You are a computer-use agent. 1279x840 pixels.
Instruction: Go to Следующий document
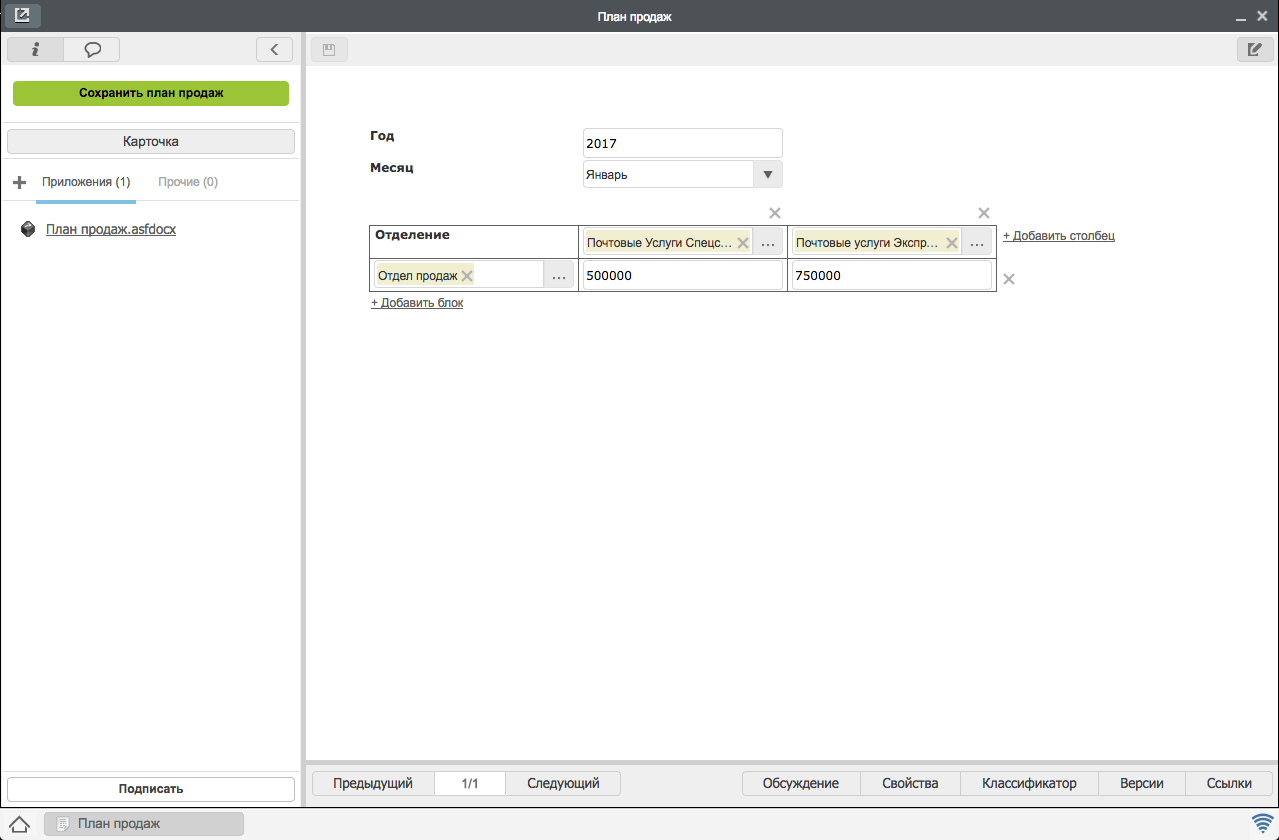[563, 783]
